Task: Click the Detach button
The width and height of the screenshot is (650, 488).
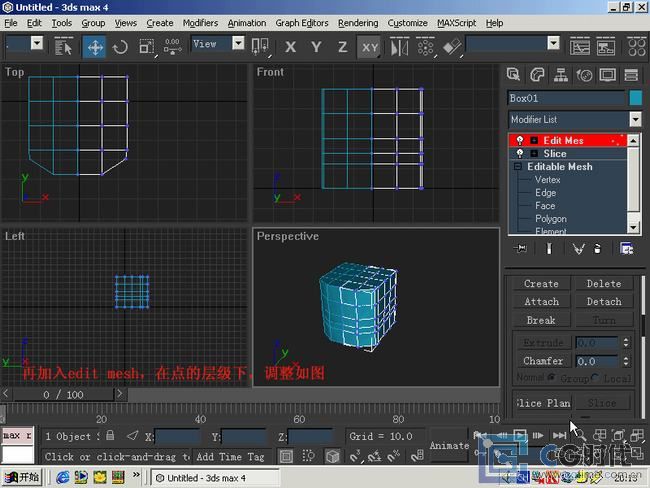Action: pos(604,302)
